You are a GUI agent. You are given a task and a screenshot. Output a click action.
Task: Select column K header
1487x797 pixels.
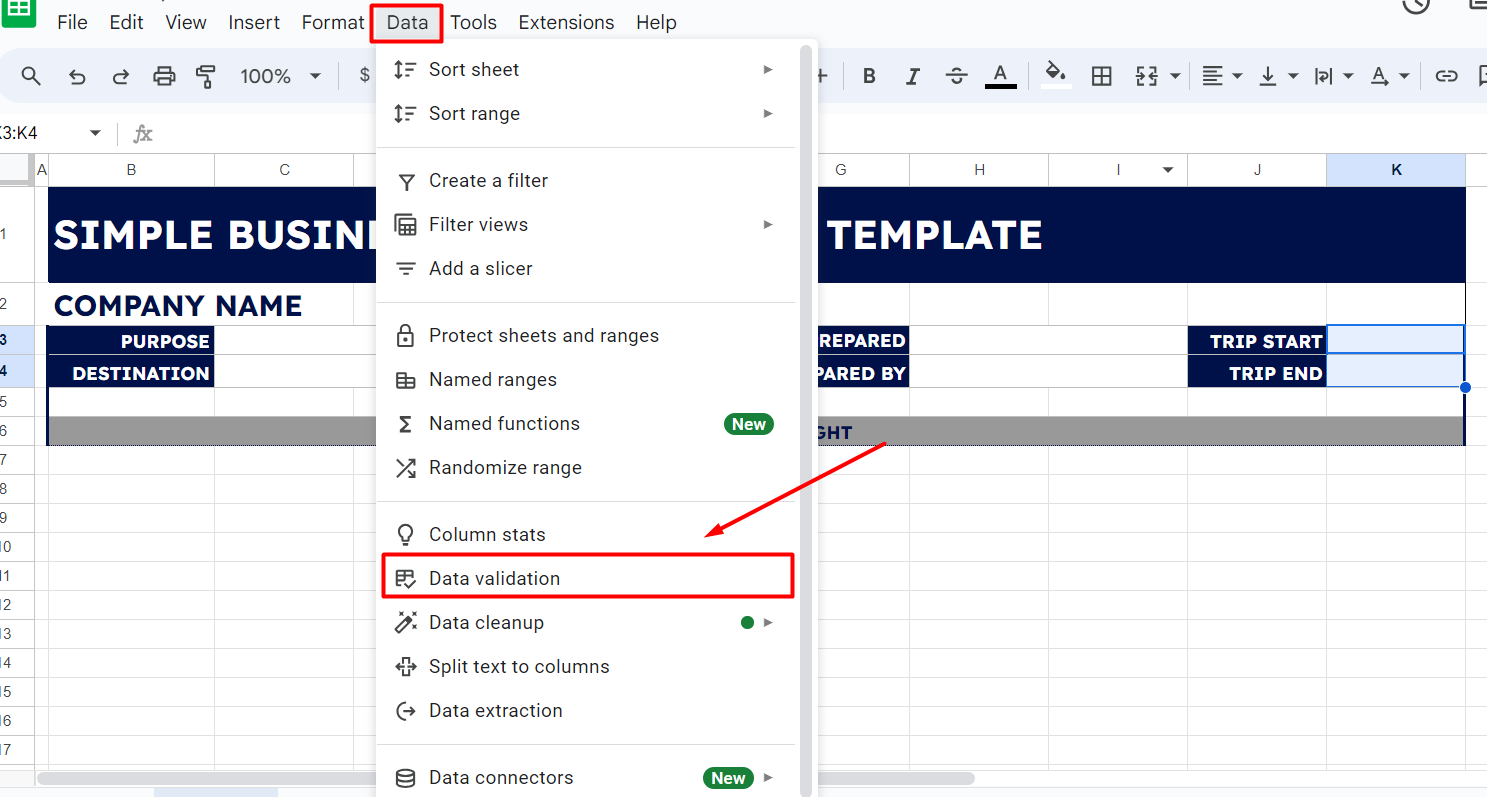[x=1396, y=170]
